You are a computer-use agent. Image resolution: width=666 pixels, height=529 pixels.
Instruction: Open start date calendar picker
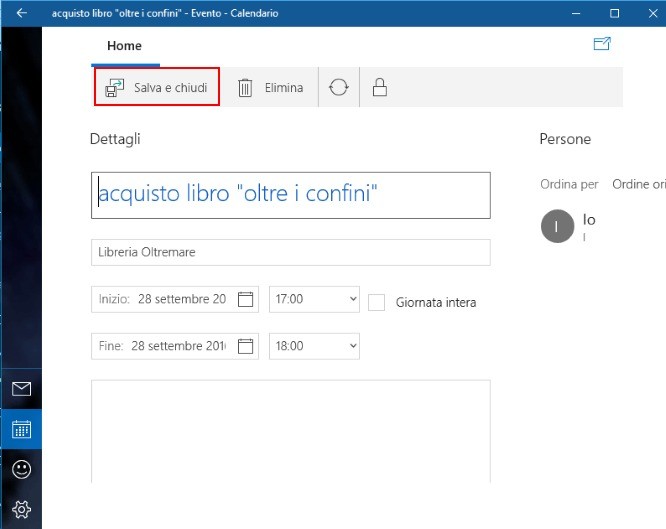coord(247,299)
